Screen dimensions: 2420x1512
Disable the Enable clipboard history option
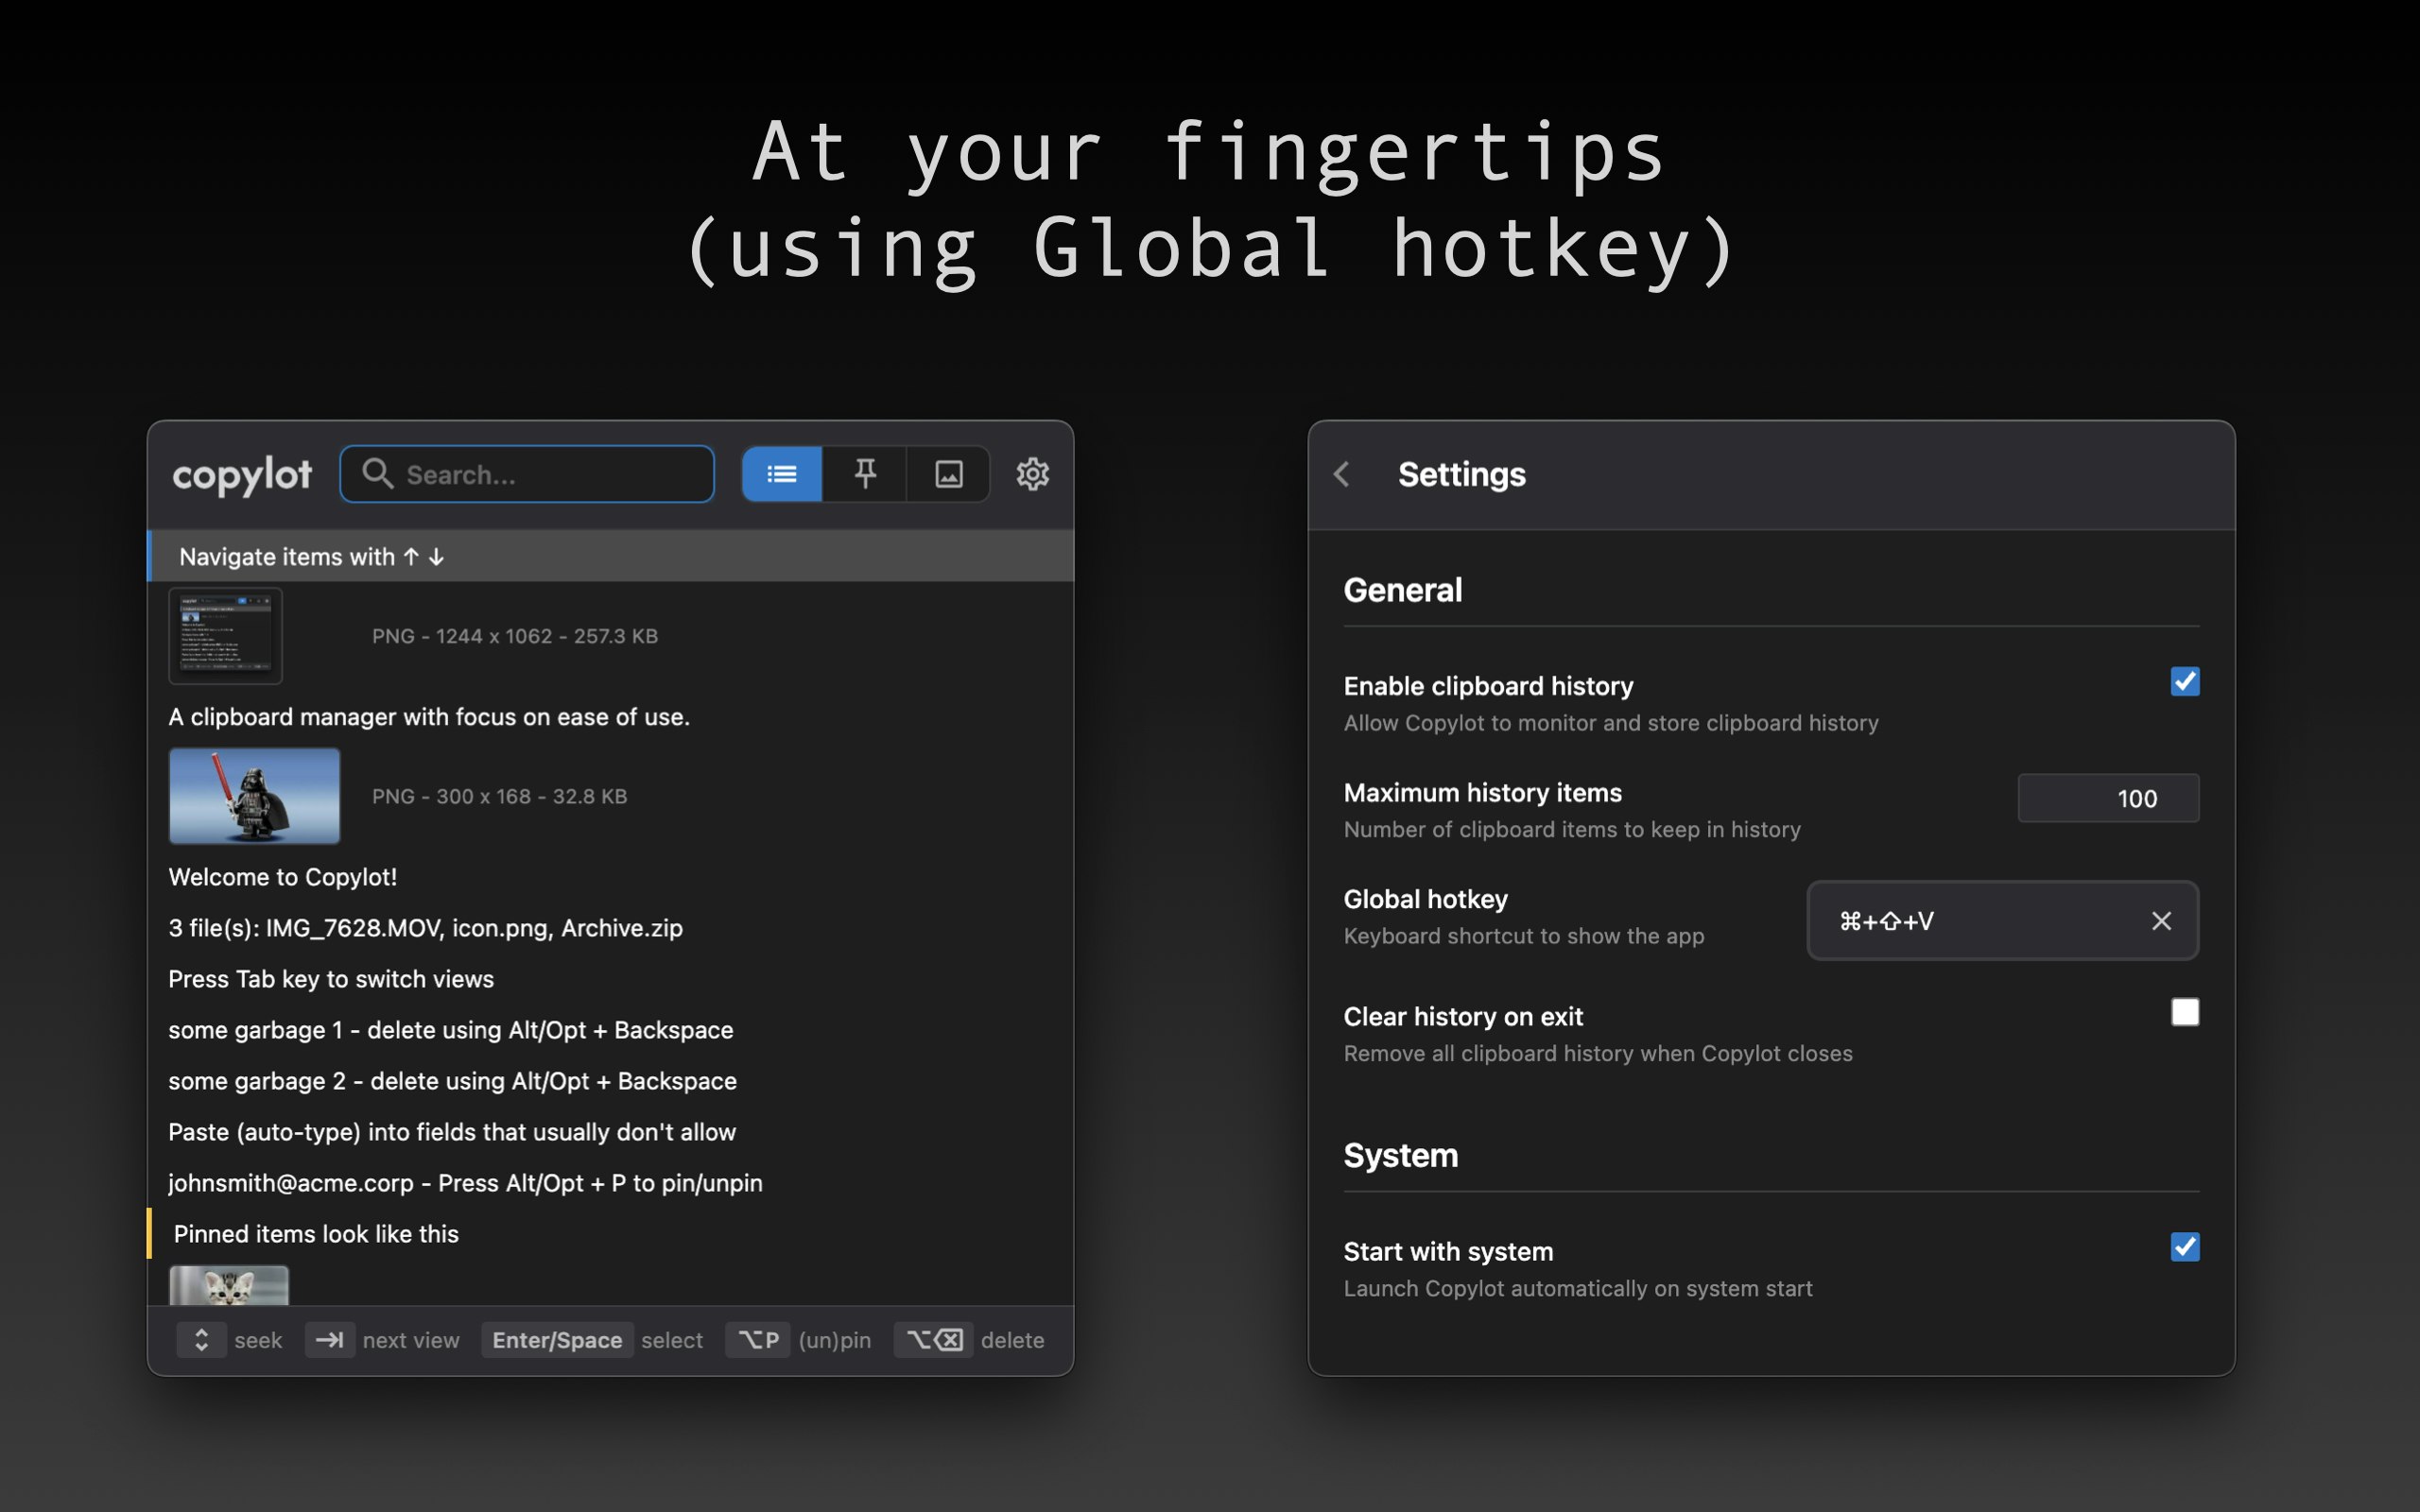click(2184, 681)
